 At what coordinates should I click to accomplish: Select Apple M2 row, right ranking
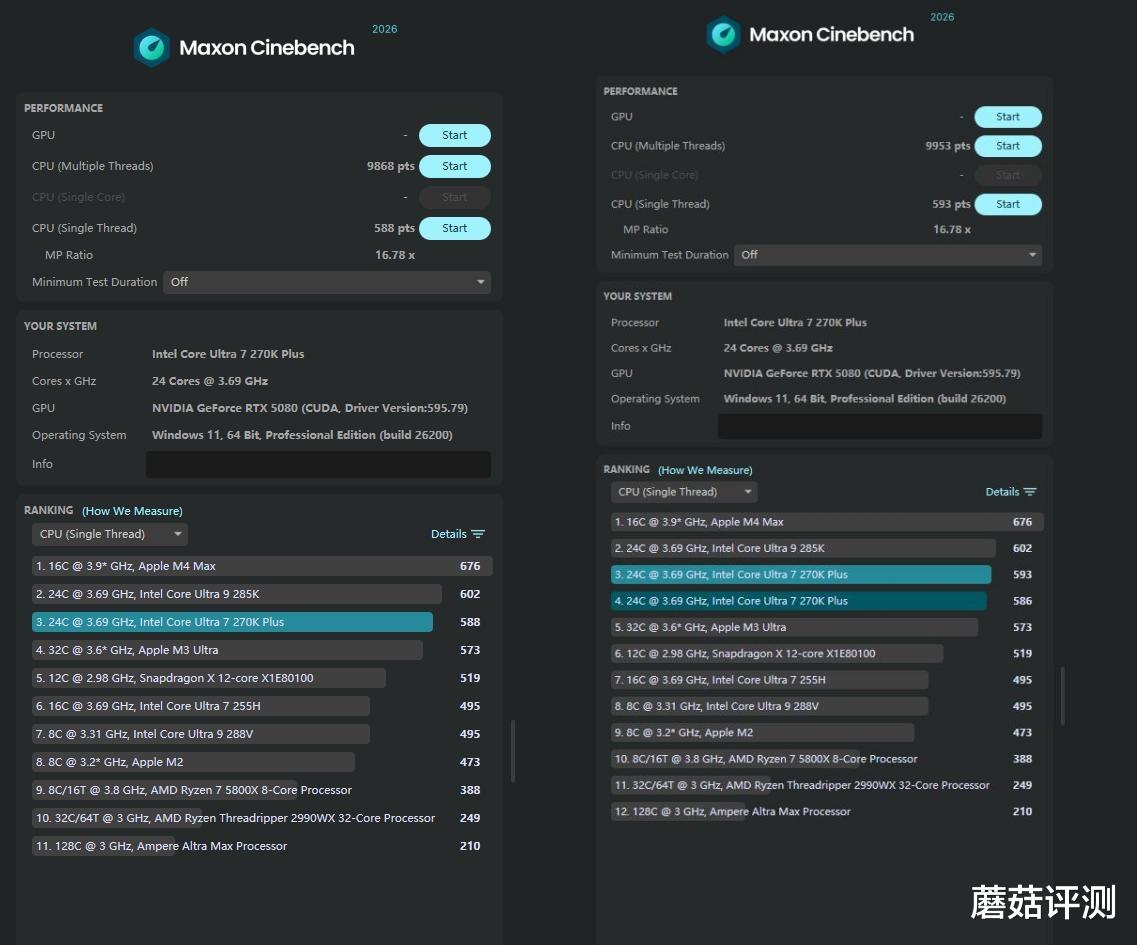click(827, 733)
